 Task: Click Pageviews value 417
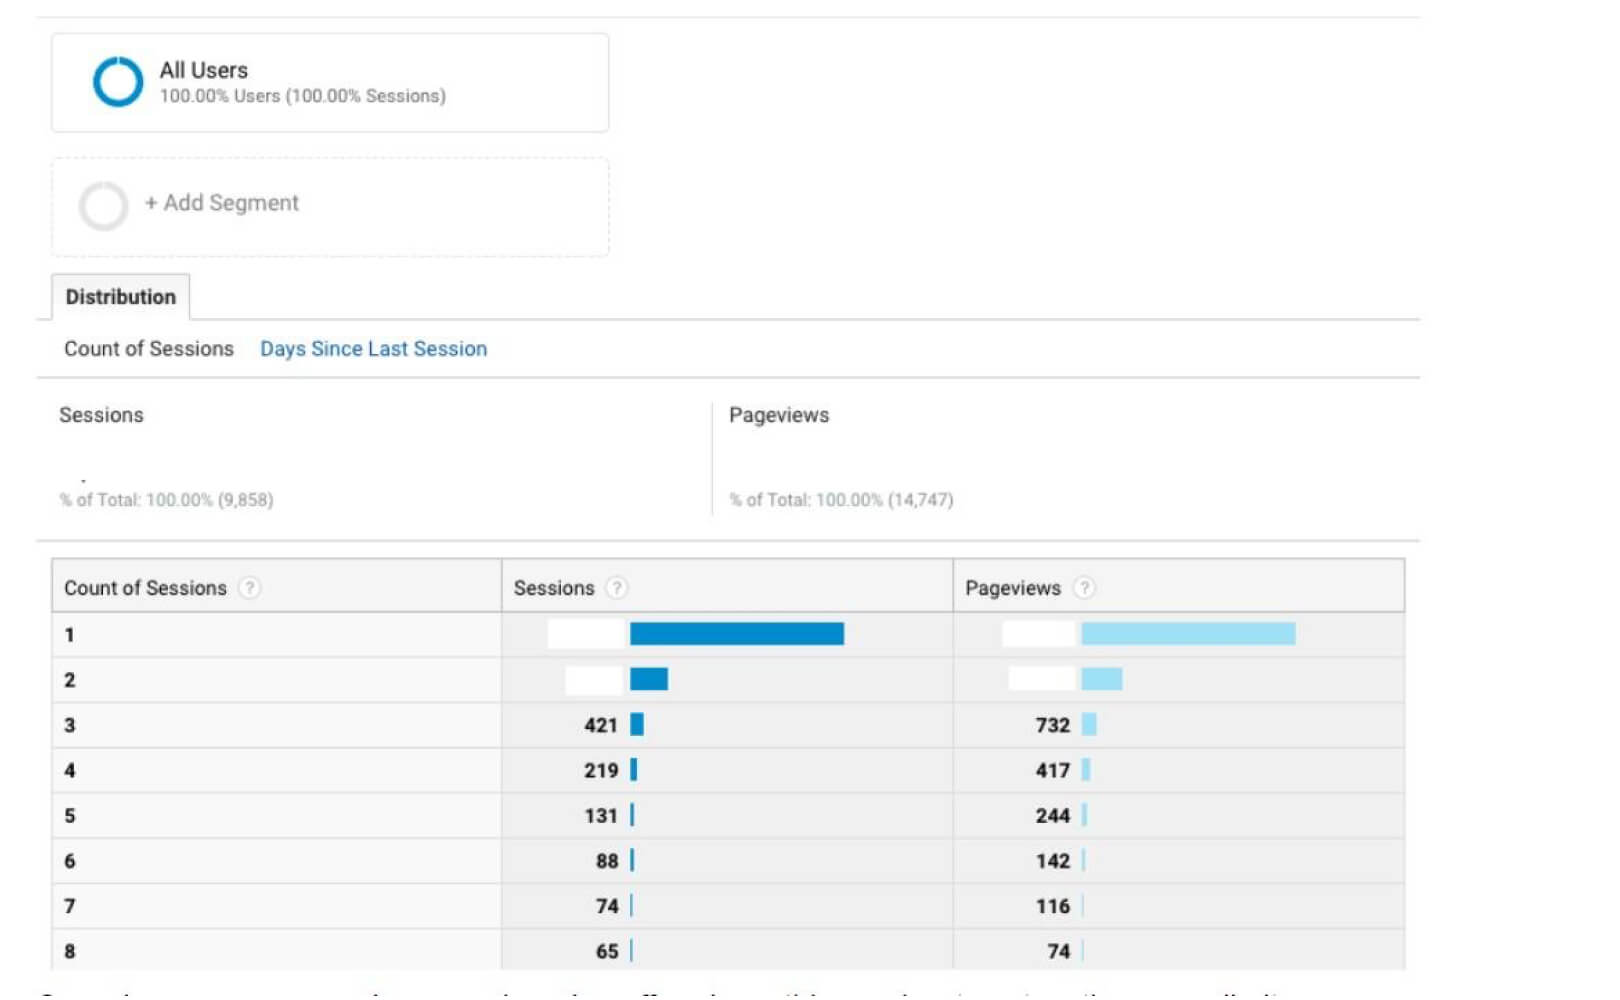pyautogui.click(x=1053, y=770)
